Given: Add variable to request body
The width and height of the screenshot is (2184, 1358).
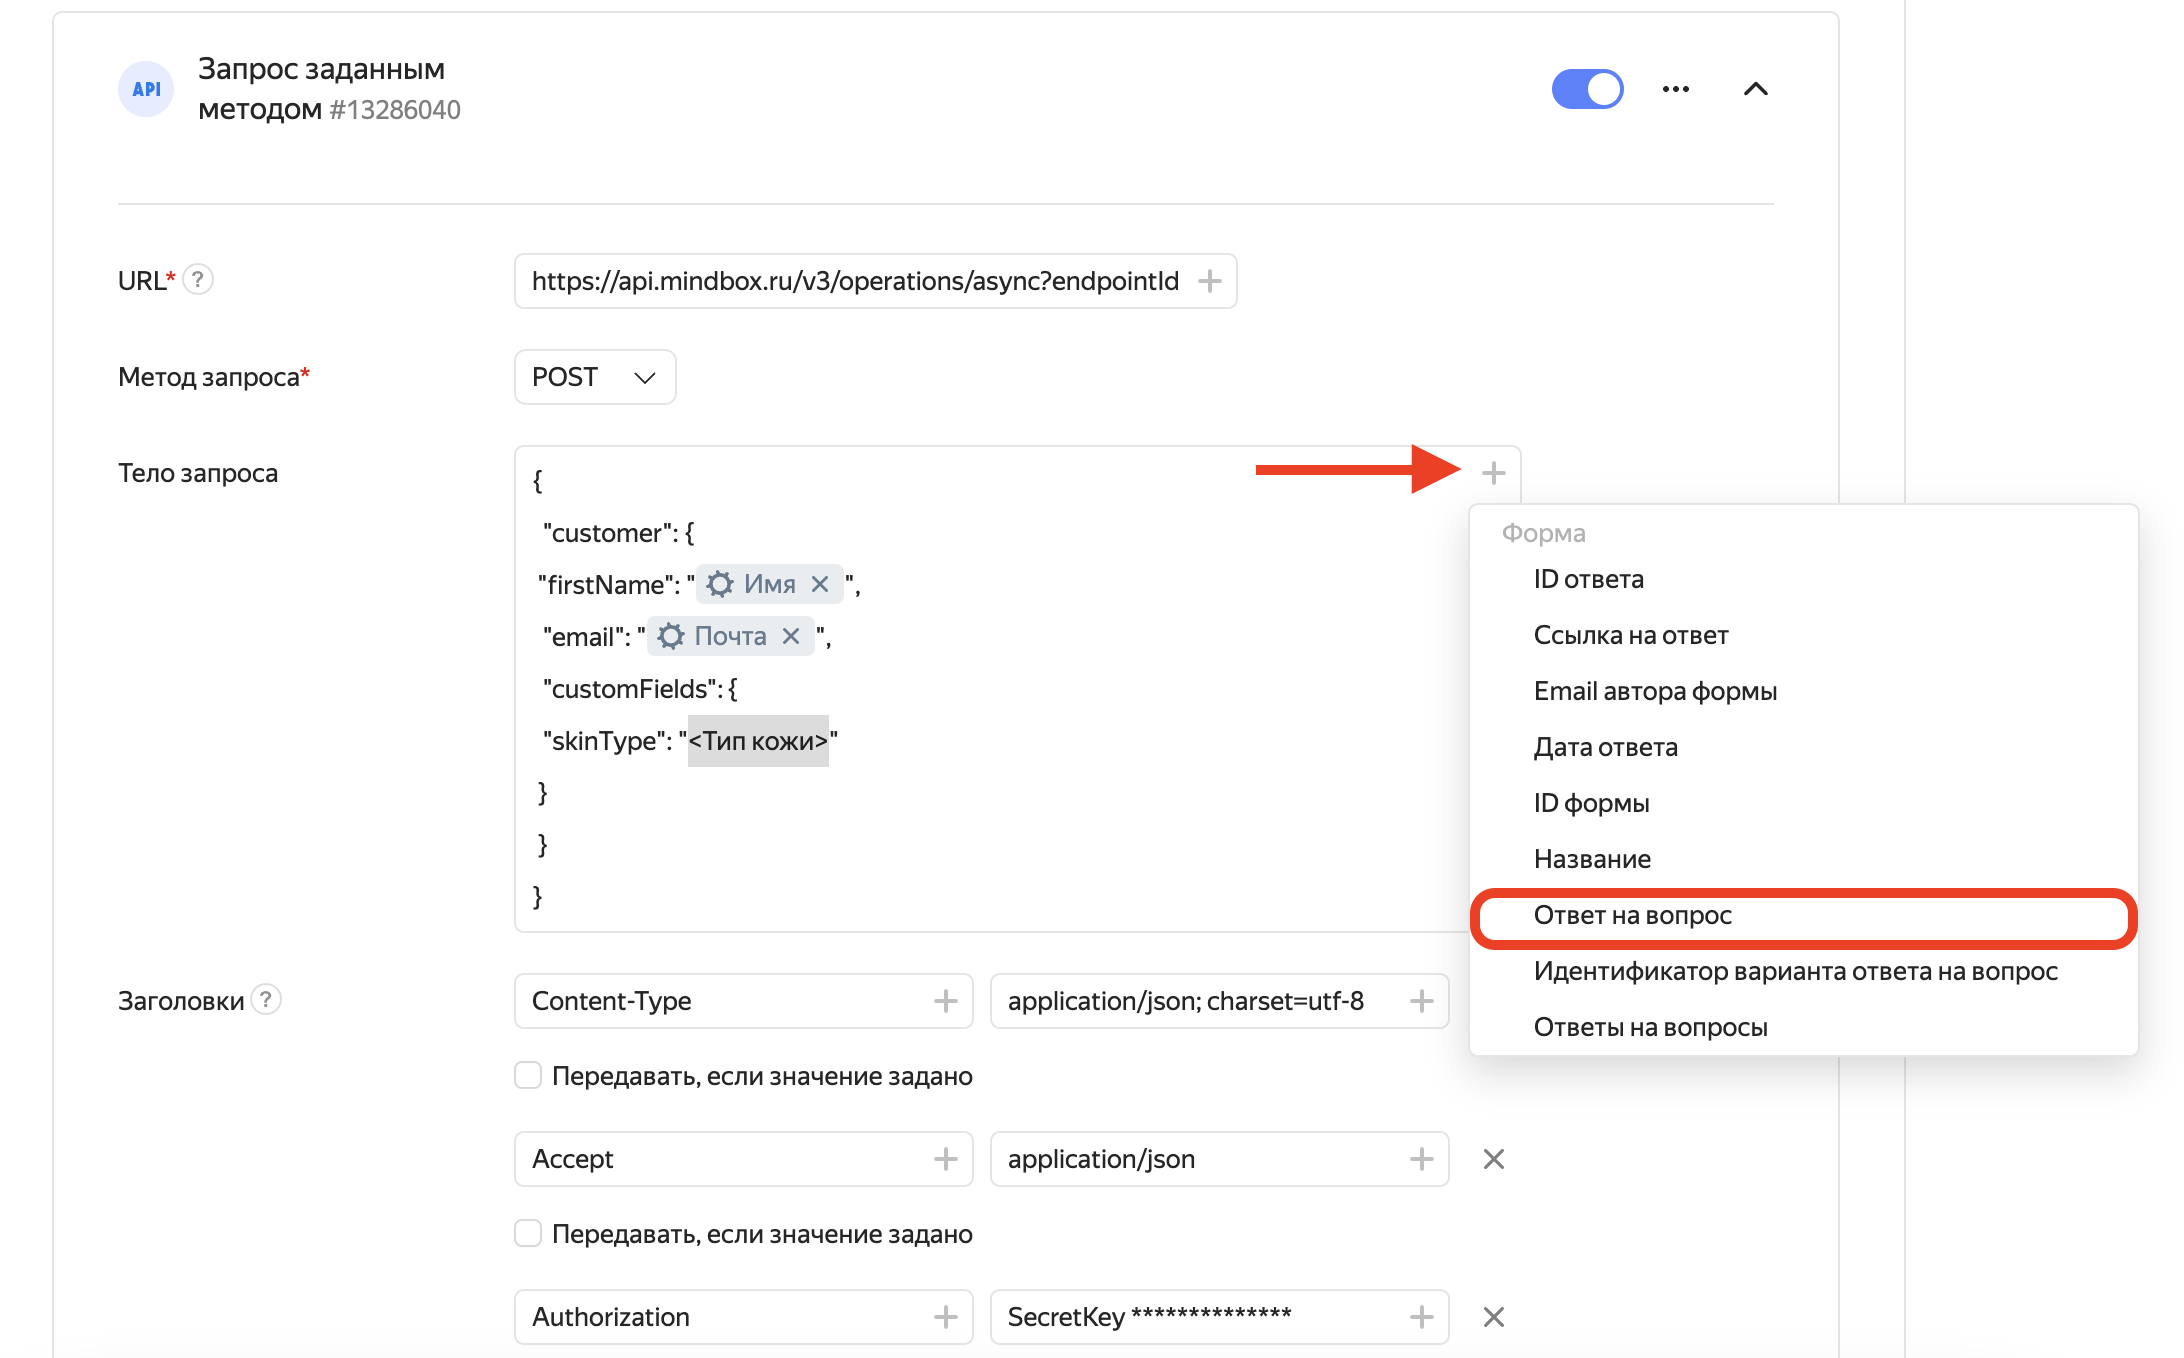Looking at the screenshot, I should 1493,472.
